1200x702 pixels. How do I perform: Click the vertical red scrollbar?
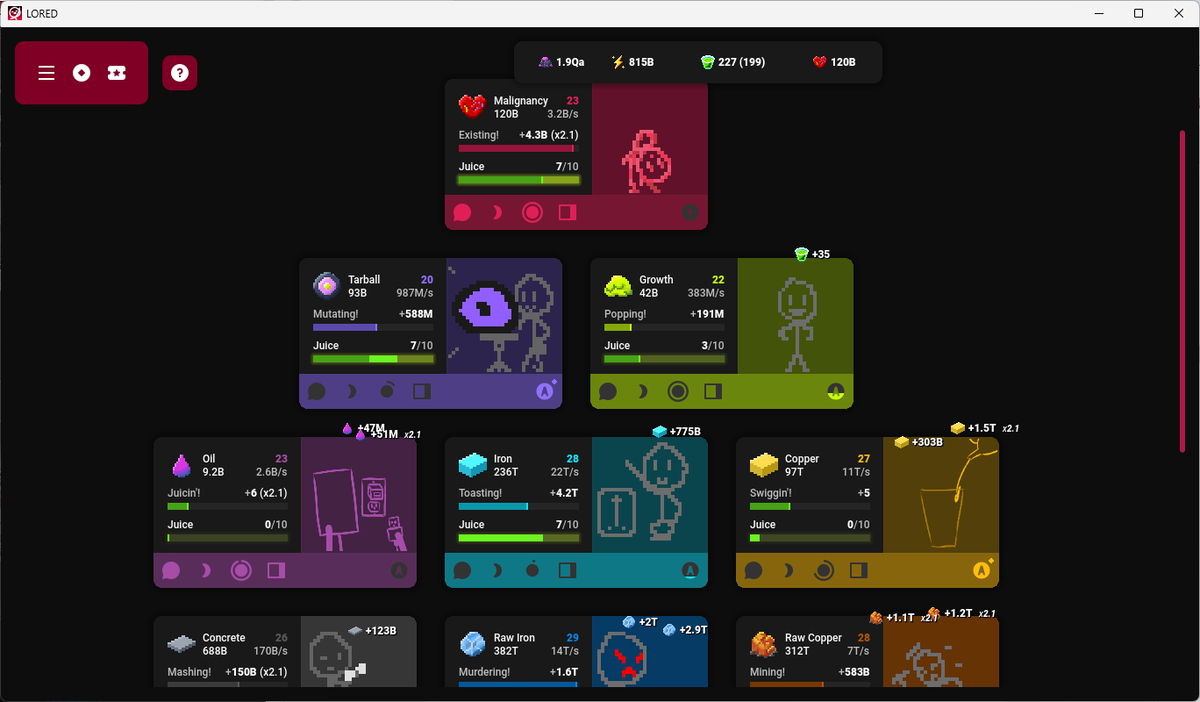tap(1182, 290)
